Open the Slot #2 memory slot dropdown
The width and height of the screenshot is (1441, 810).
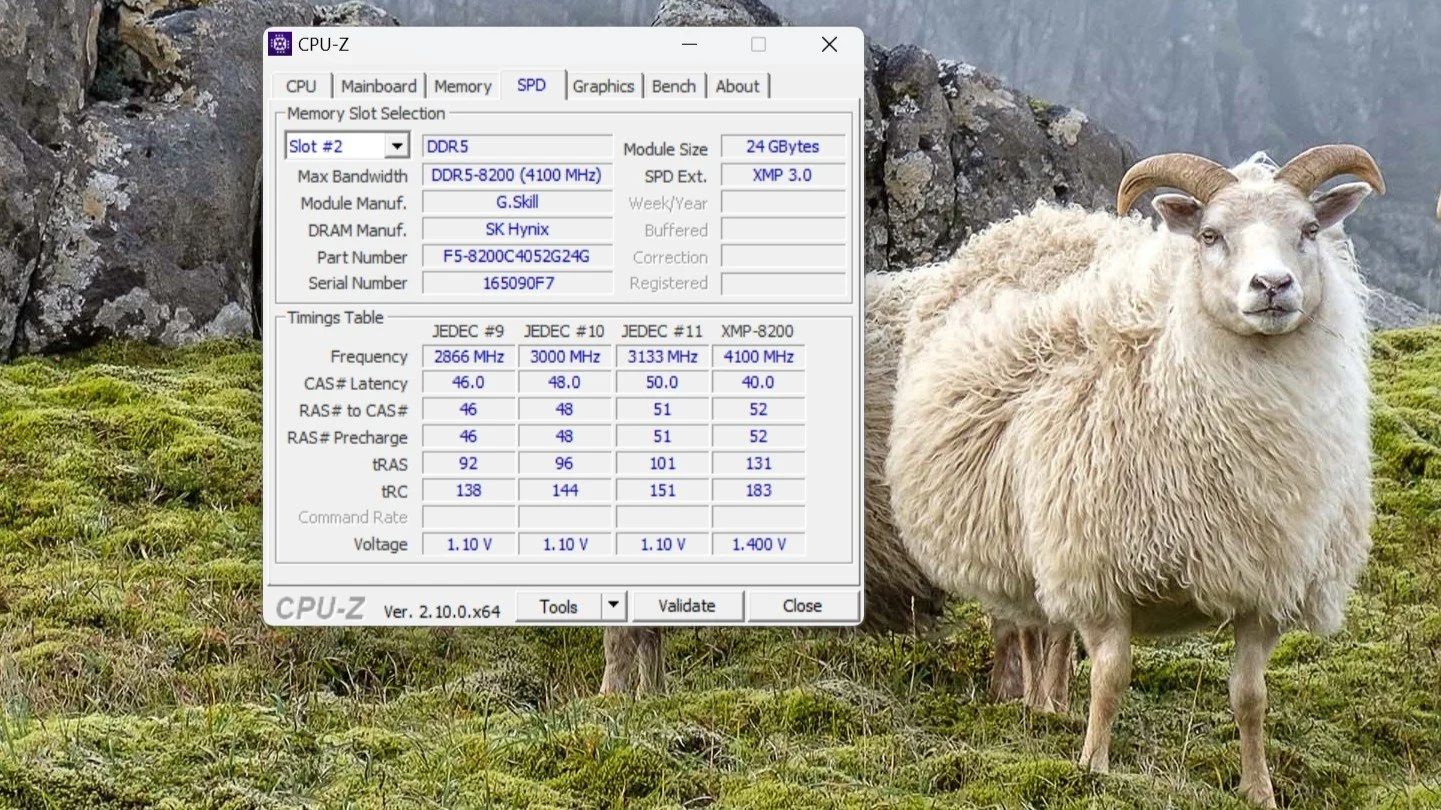pyautogui.click(x=347, y=146)
